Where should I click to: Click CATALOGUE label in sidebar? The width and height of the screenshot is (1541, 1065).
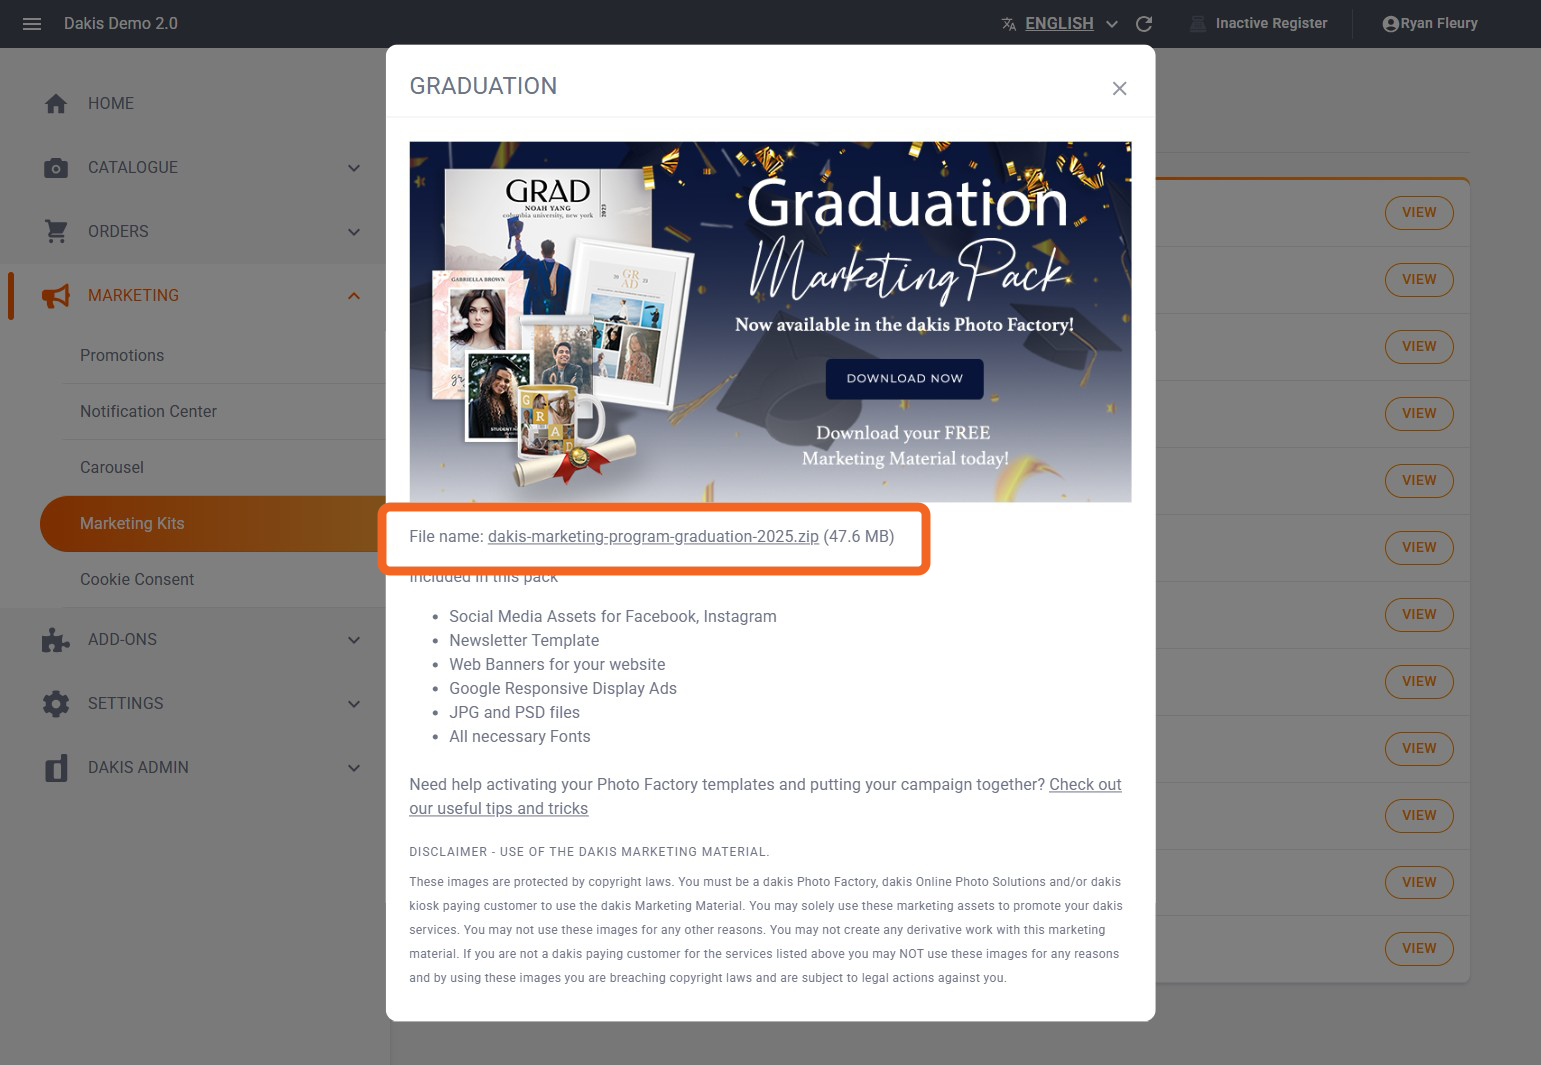[133, 167]
